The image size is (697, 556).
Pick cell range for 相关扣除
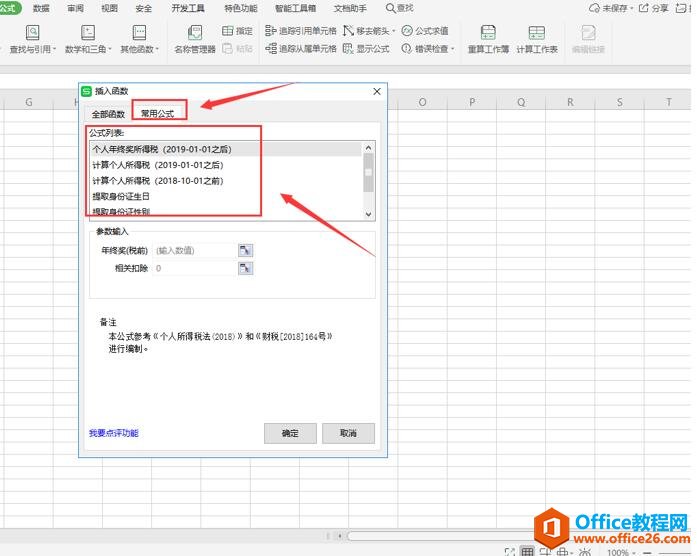pos(245,268)
